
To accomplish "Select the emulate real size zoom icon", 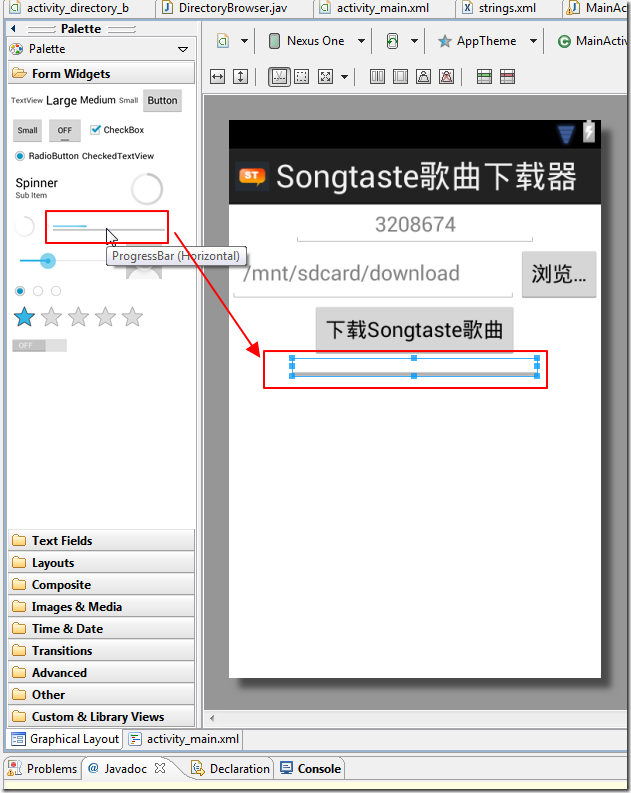I will coord(302,77).
